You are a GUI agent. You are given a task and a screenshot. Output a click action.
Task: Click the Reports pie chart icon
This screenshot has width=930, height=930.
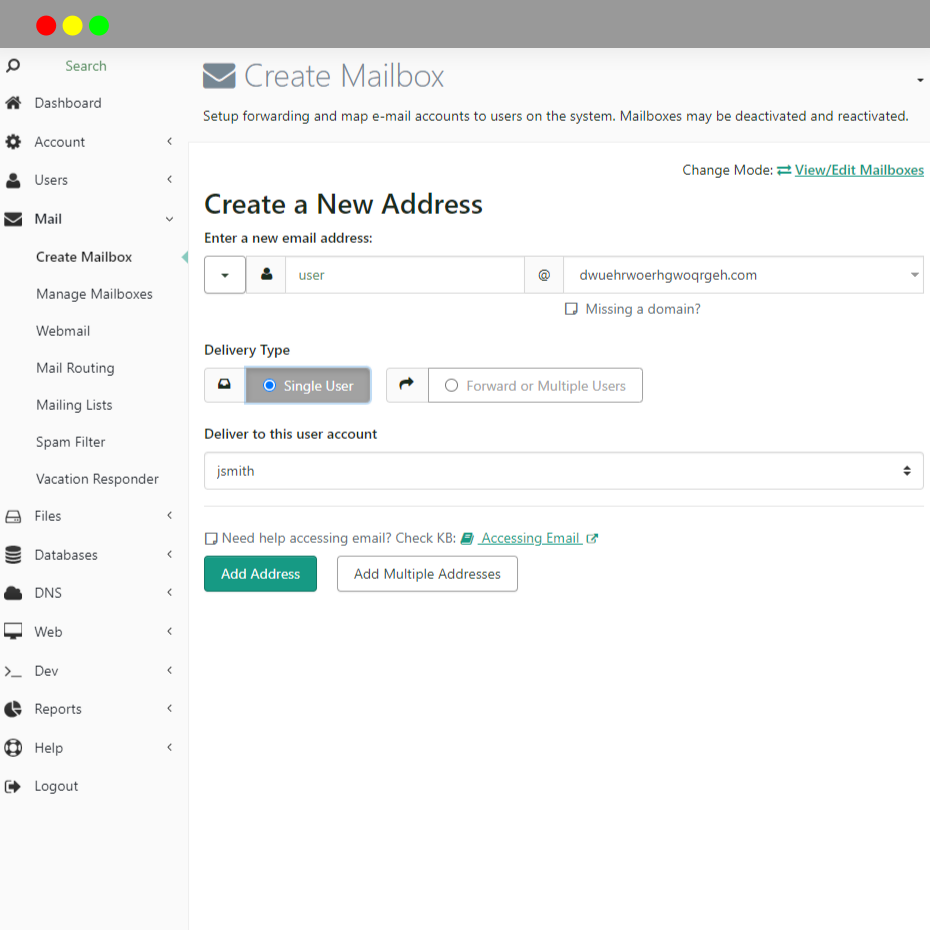(13, 709)
